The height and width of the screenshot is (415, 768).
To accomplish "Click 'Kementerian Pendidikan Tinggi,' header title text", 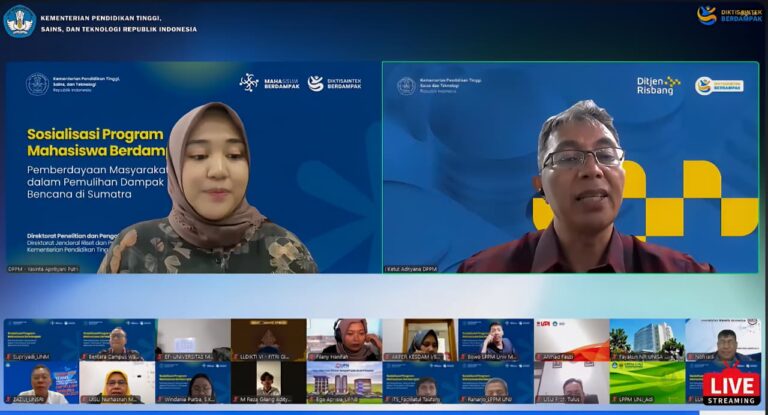I will 101,18.
